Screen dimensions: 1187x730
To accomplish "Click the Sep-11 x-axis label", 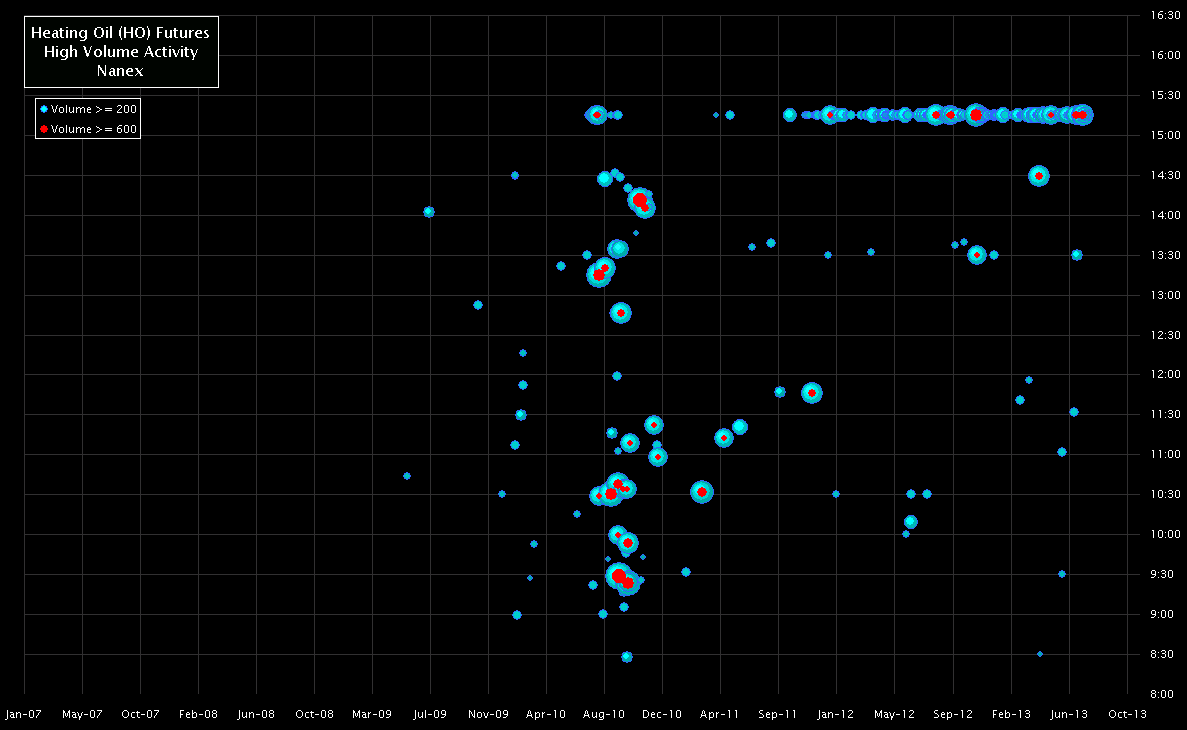I will point(777,714).
